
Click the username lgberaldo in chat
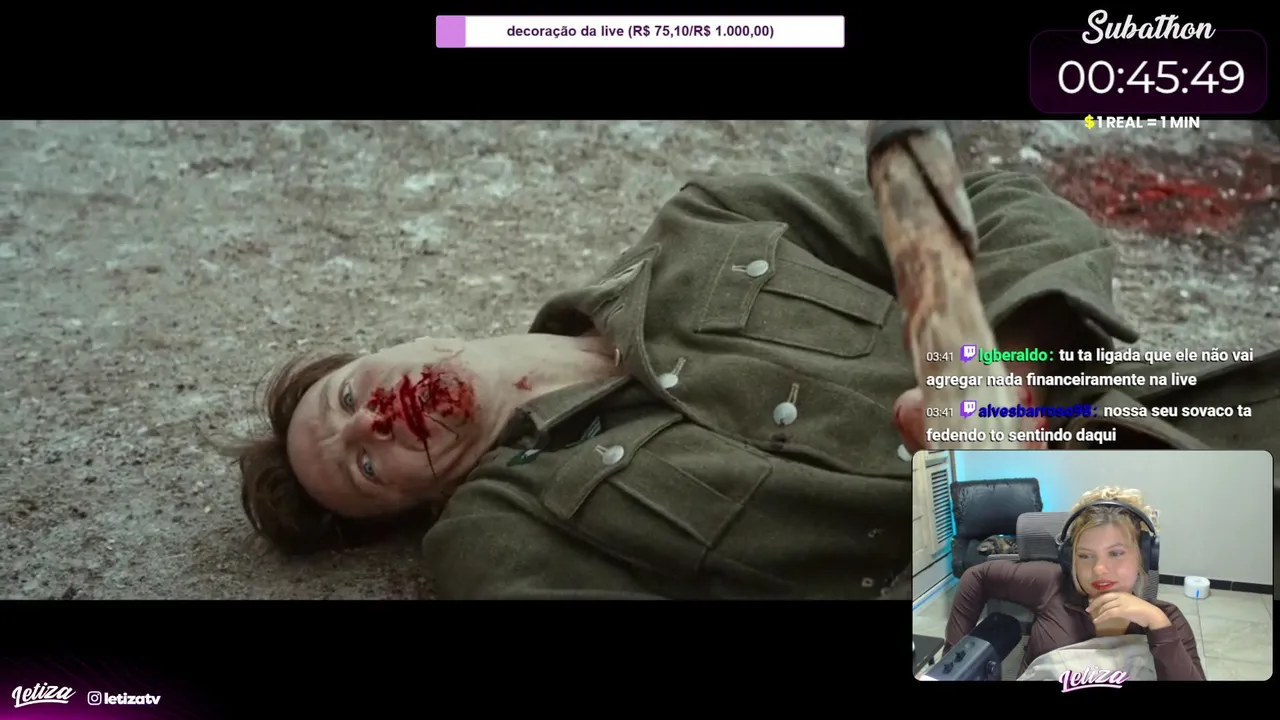click(1016, 355)
